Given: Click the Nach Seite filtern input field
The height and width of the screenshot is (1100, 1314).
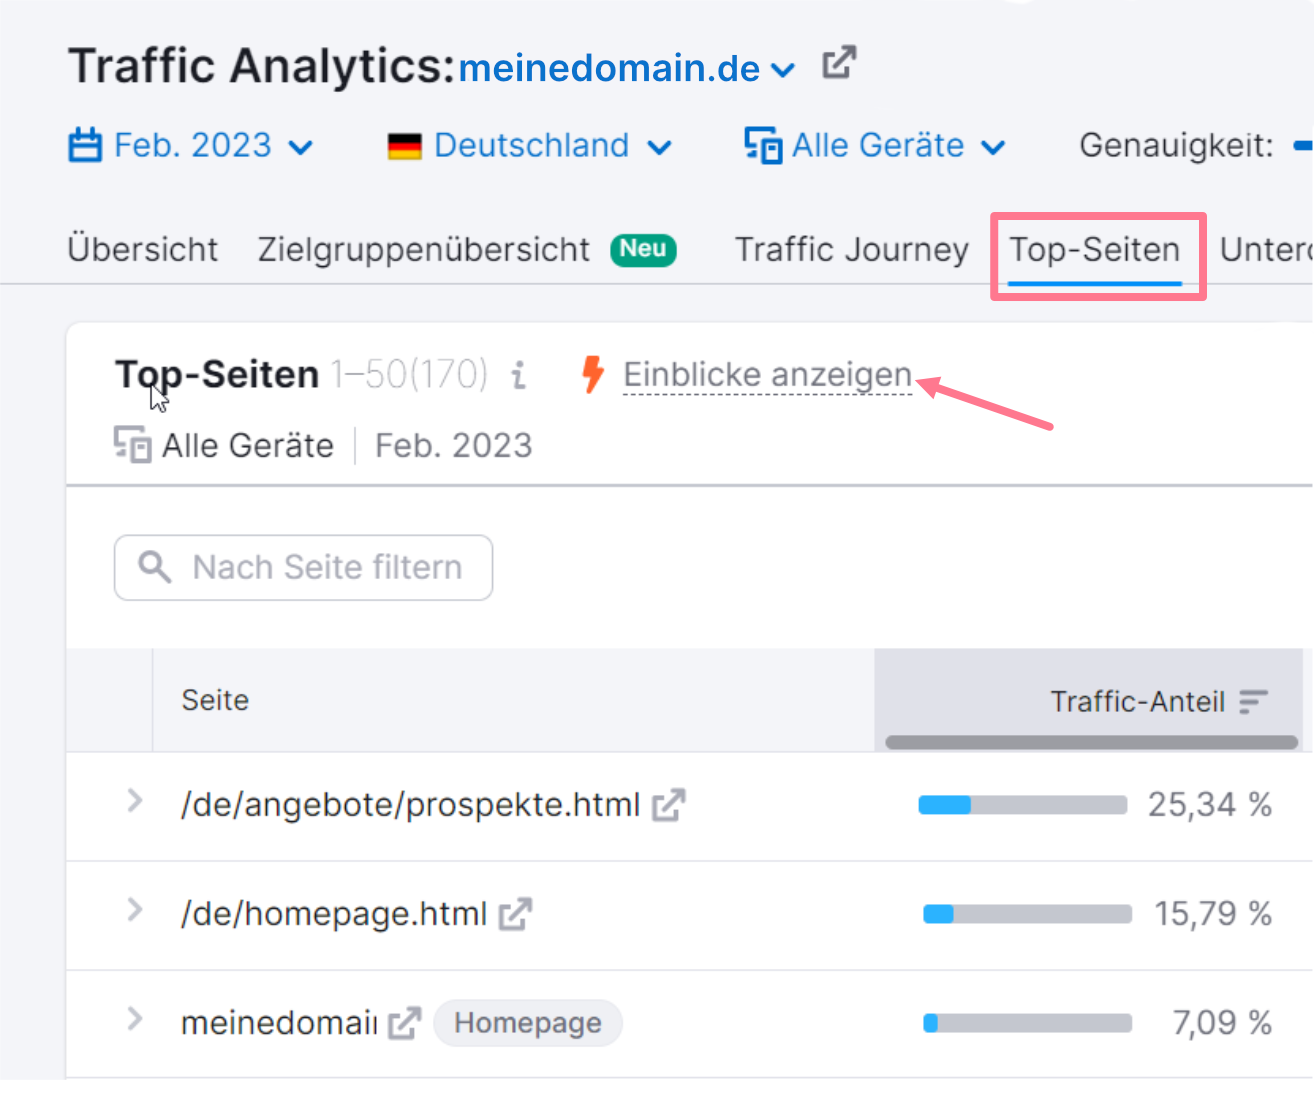Looking at the screenshot, I should [303, 567].
